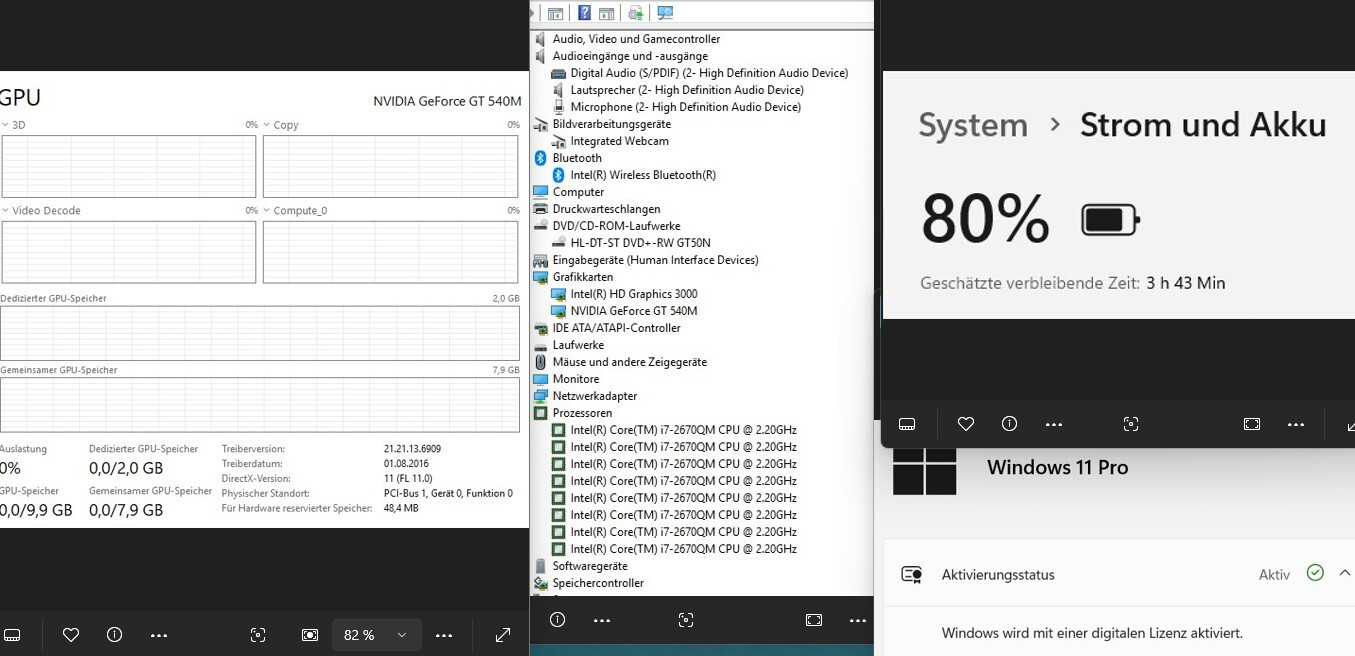
Task: Select the Laufwerke category
Action: (x=580, y=345)
